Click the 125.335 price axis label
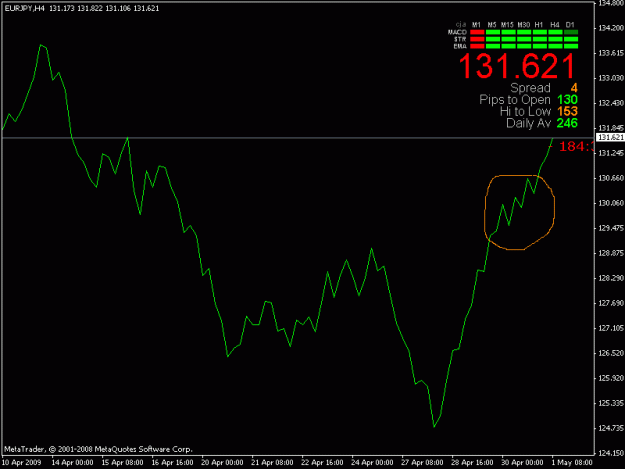The width and height of the screenshot is (625, 469). 611,404
